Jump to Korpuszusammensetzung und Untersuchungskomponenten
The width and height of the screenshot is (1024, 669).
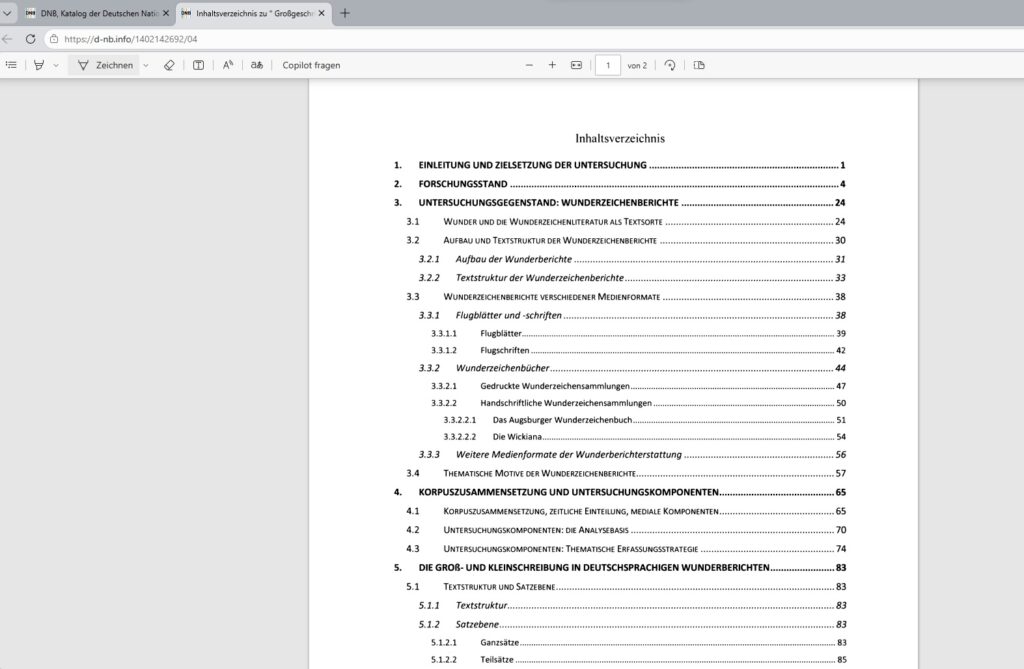[x=619, y=493]
